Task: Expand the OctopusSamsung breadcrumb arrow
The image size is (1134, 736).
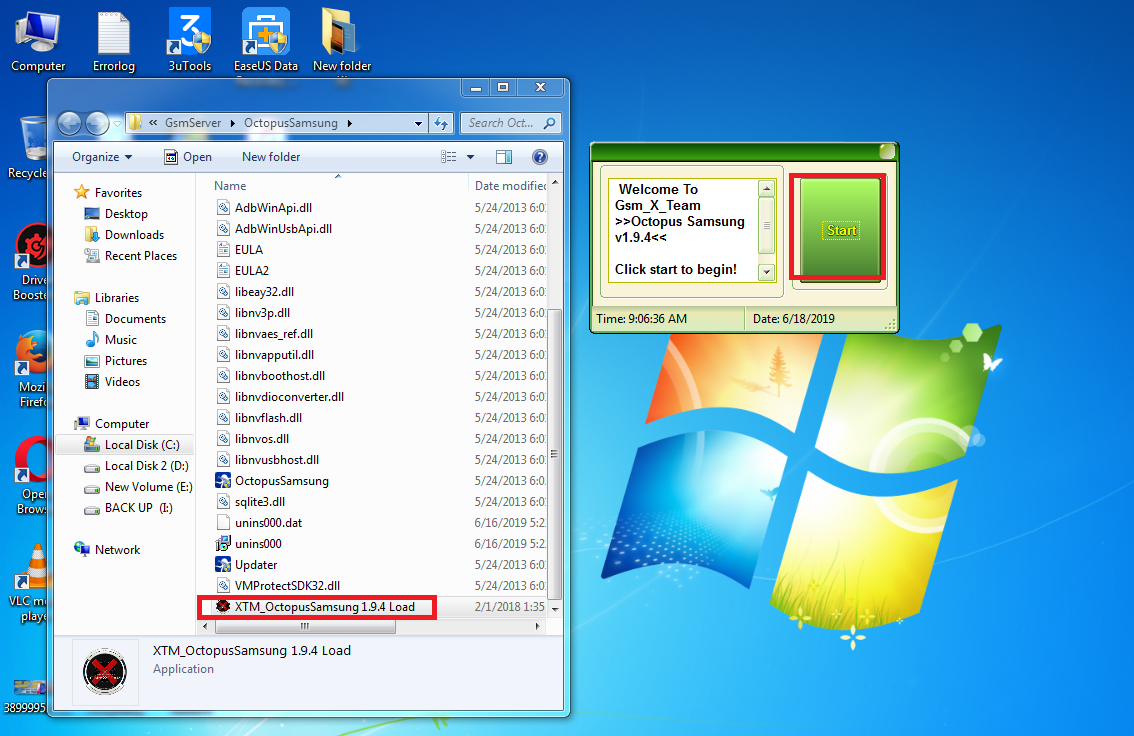Action: tap(349, 124)
